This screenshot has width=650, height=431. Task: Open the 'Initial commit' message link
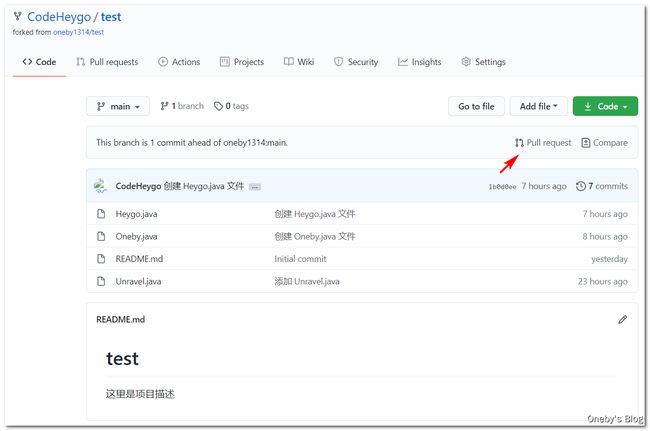(300, 259)
